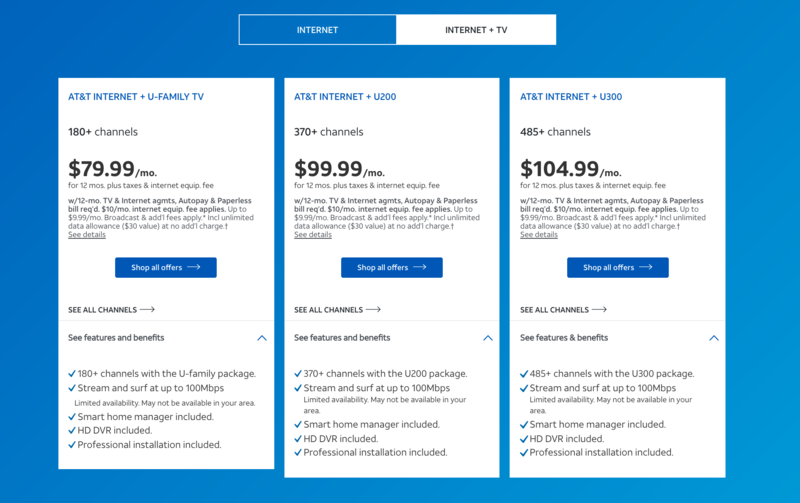
Task: Click Shop all offers for U-Family TV
Action: click(166, 268)
